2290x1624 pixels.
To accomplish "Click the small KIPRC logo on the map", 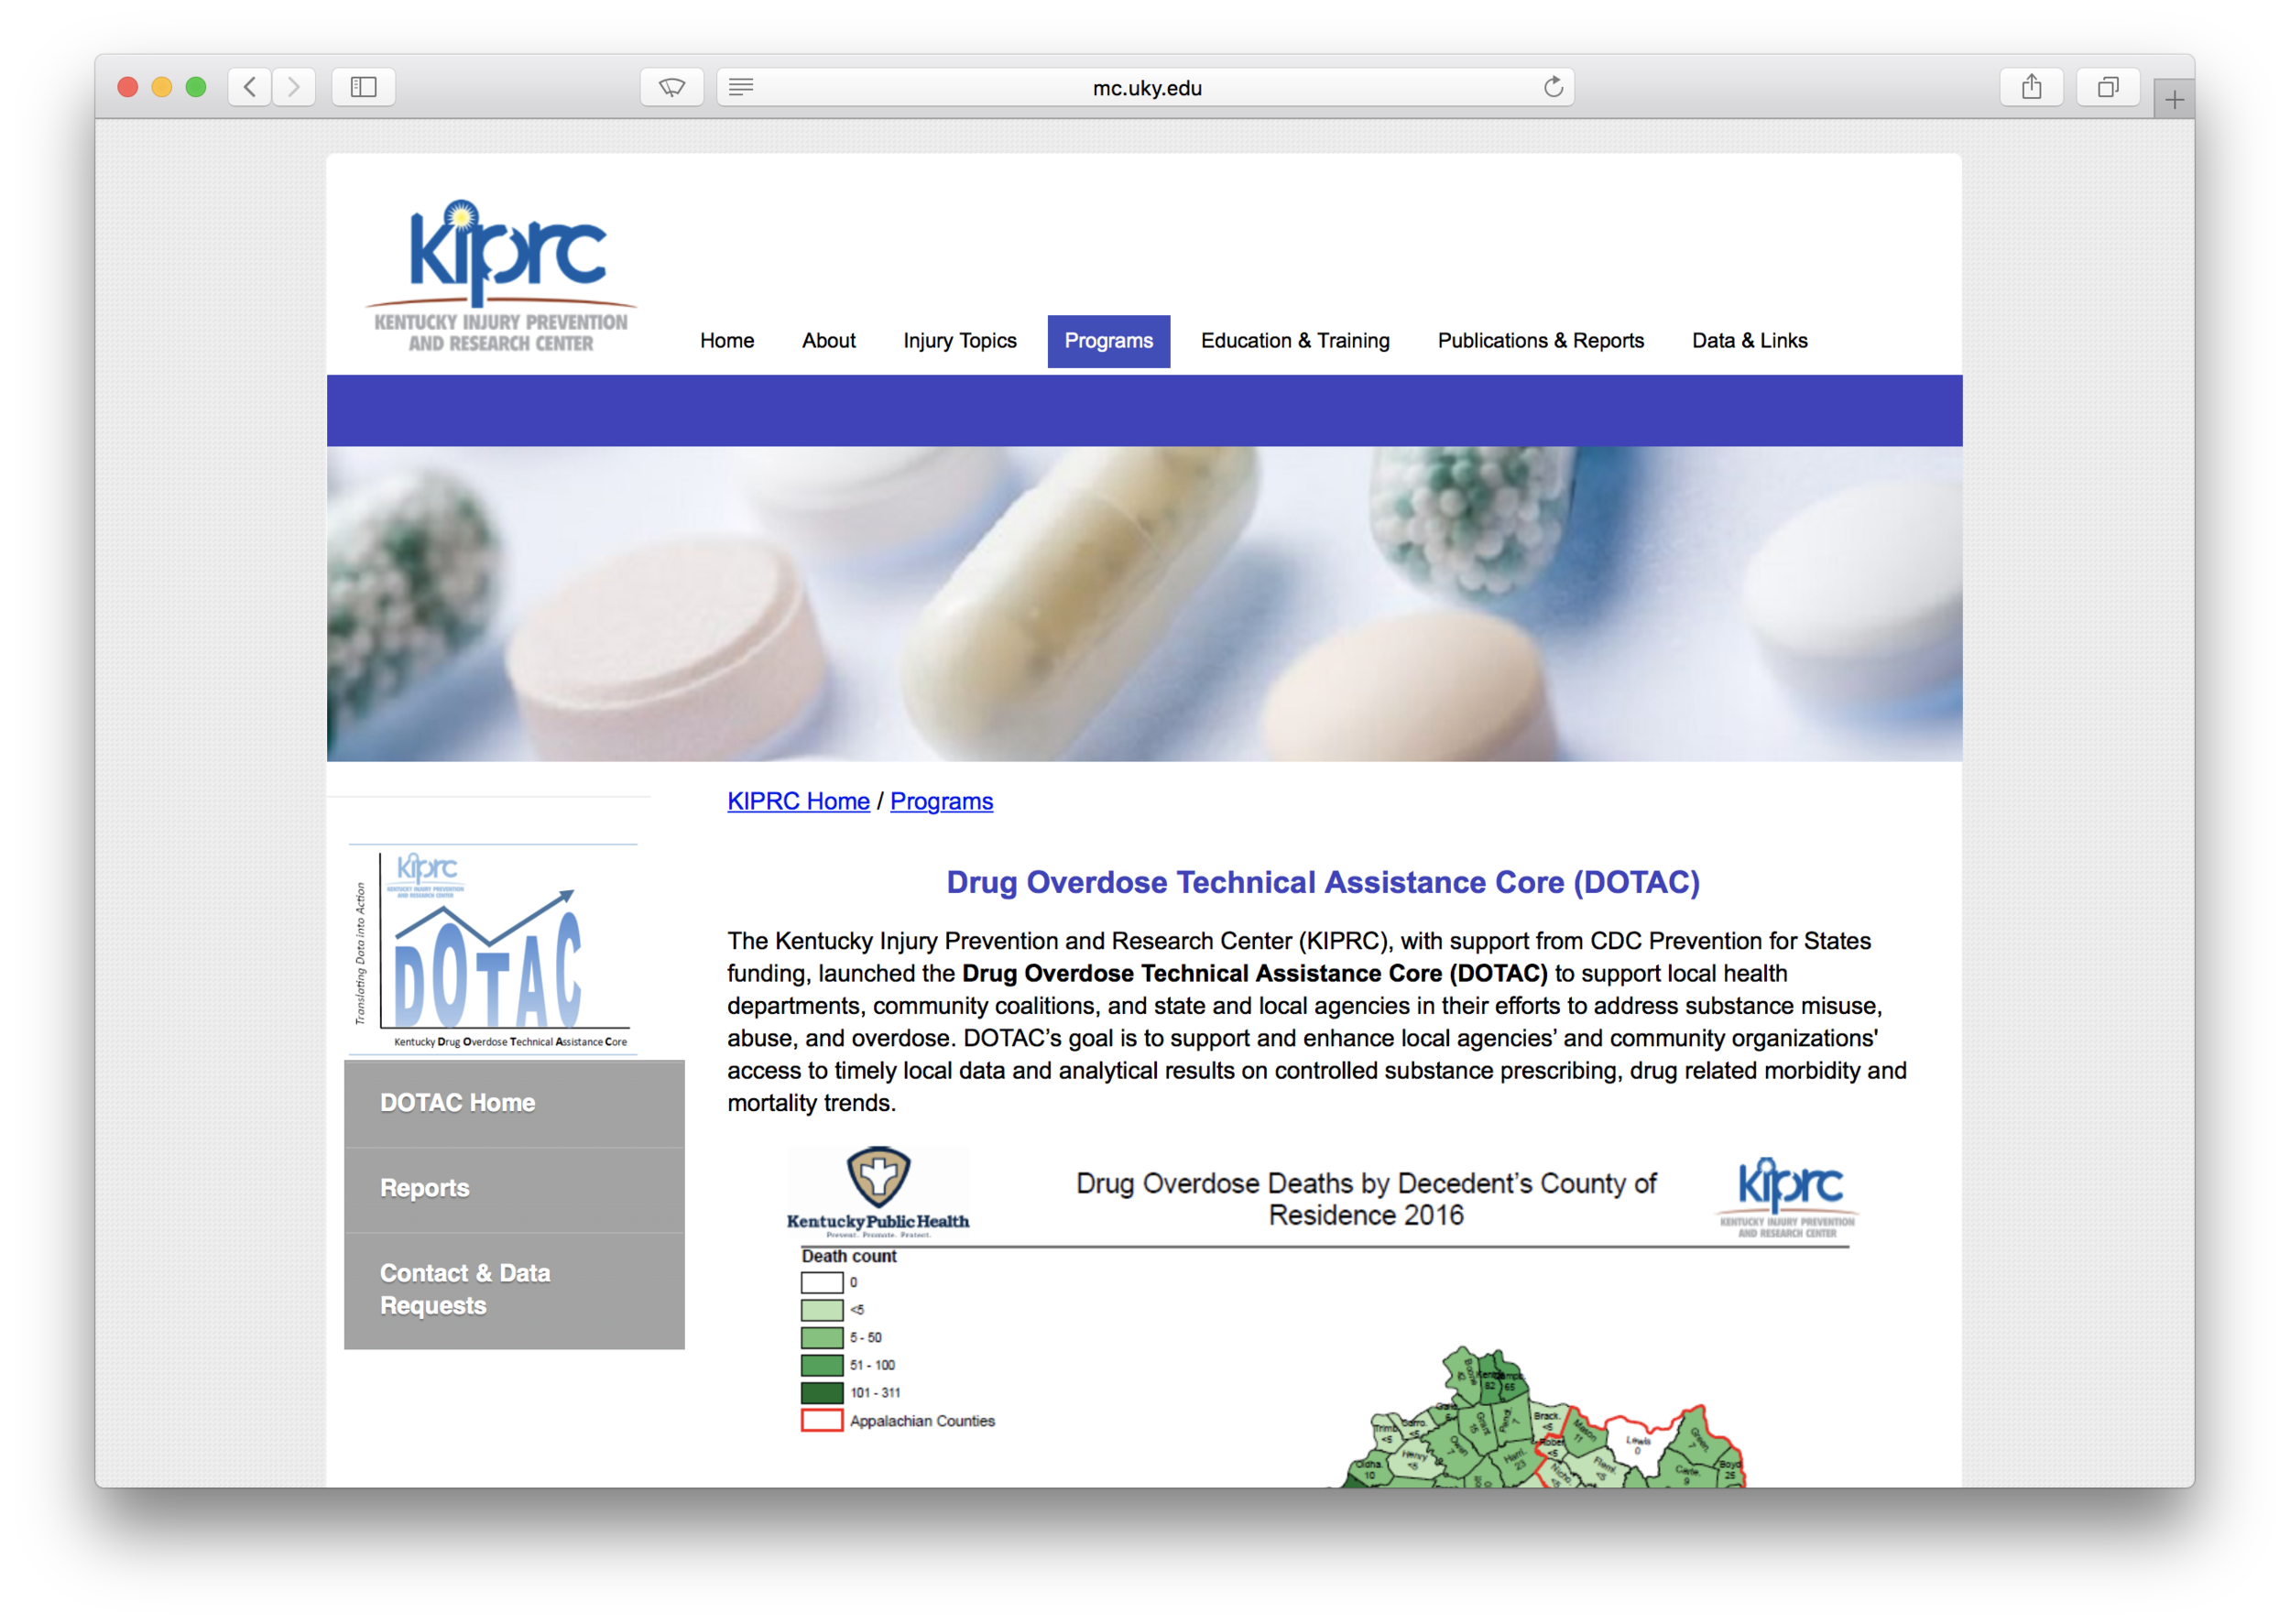I will [x=1787, y=1197].
